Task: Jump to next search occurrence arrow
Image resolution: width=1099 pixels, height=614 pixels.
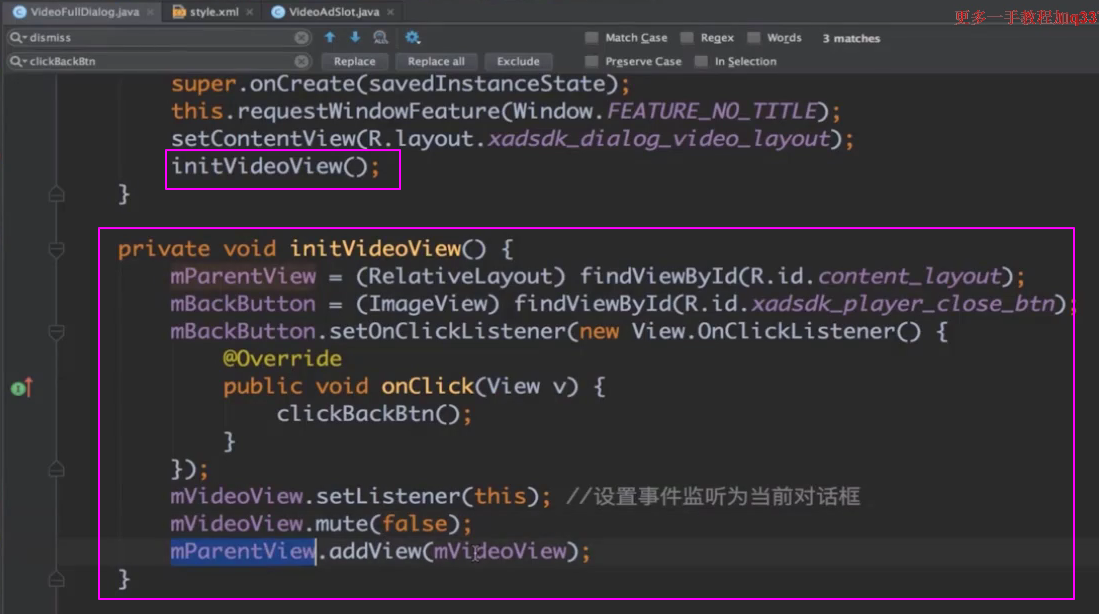Action: pos(354,38)
